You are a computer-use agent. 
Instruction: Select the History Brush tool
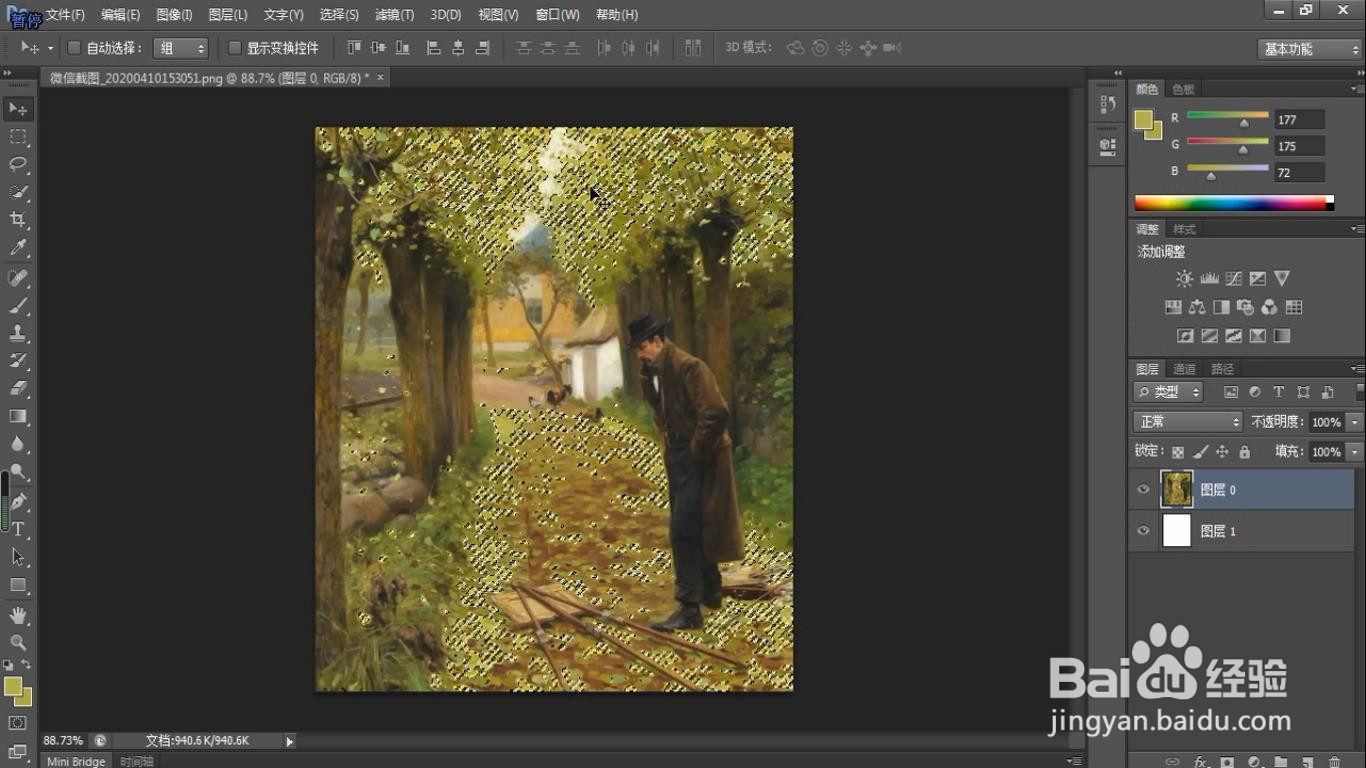coord(18,361)
